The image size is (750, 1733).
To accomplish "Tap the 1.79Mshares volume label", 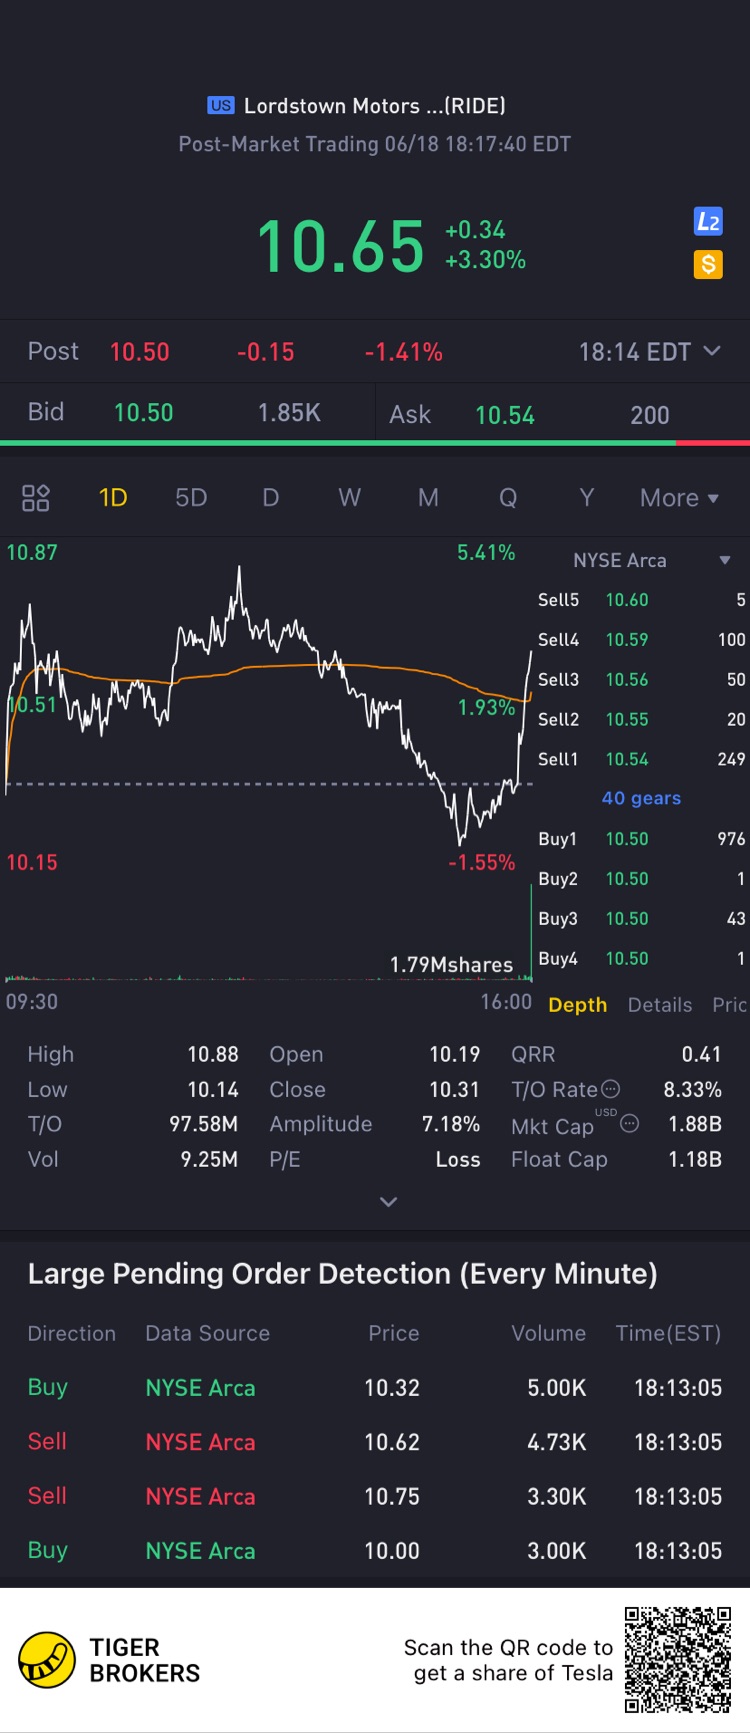I will [451, 965].
